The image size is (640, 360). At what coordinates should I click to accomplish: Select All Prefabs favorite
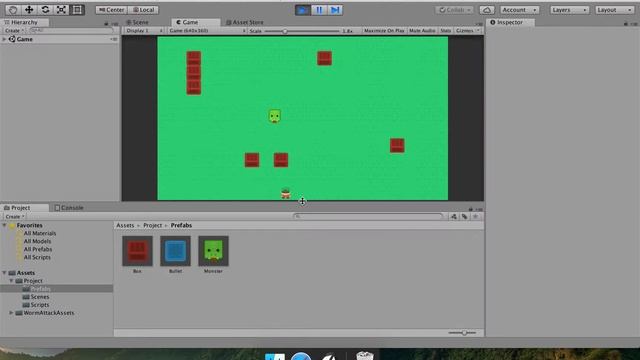pyautogui.click(x=38, y=249)
